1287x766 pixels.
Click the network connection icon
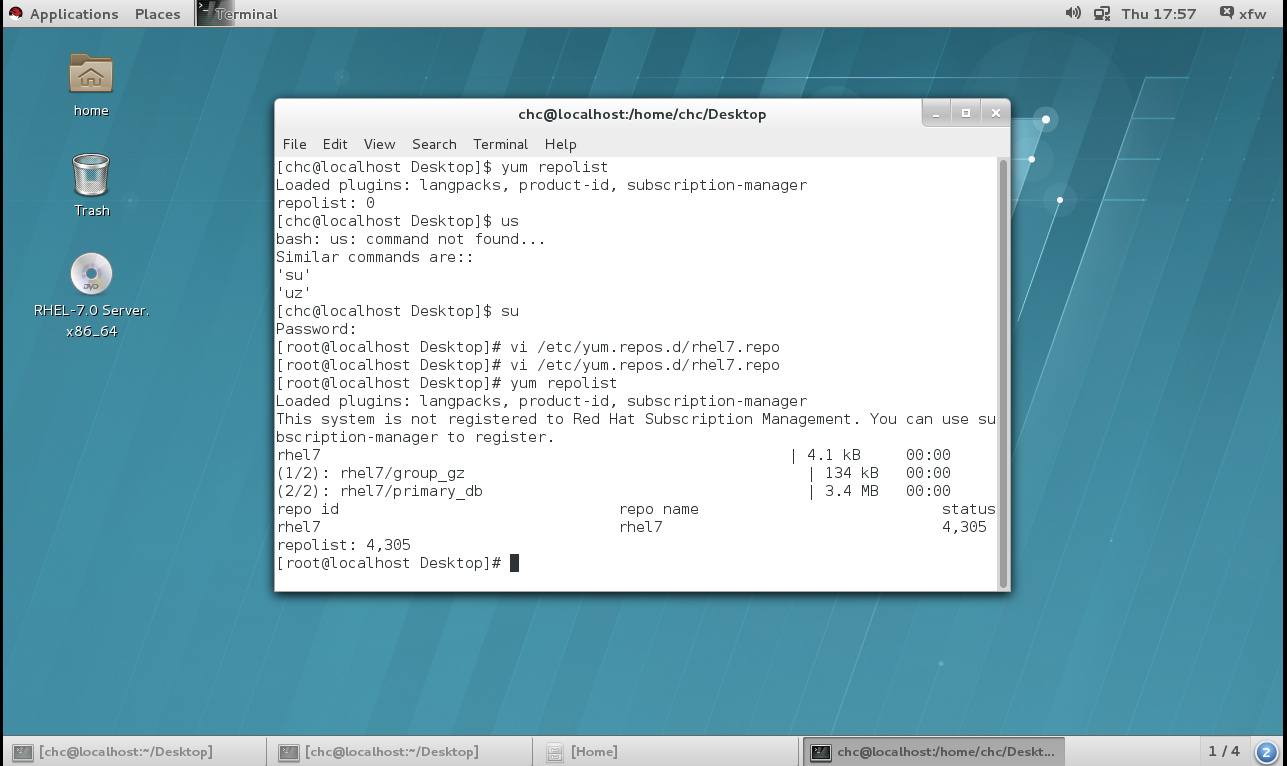[x=1102, y=13]
